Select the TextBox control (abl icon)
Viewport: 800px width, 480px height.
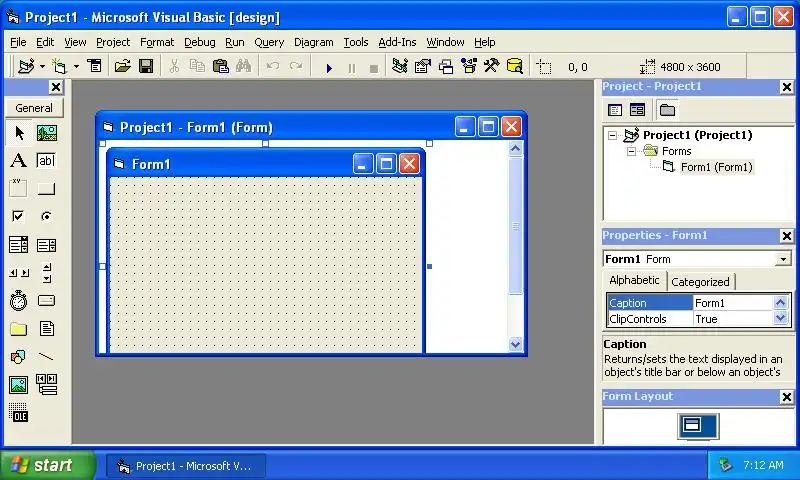coord(46,161)
